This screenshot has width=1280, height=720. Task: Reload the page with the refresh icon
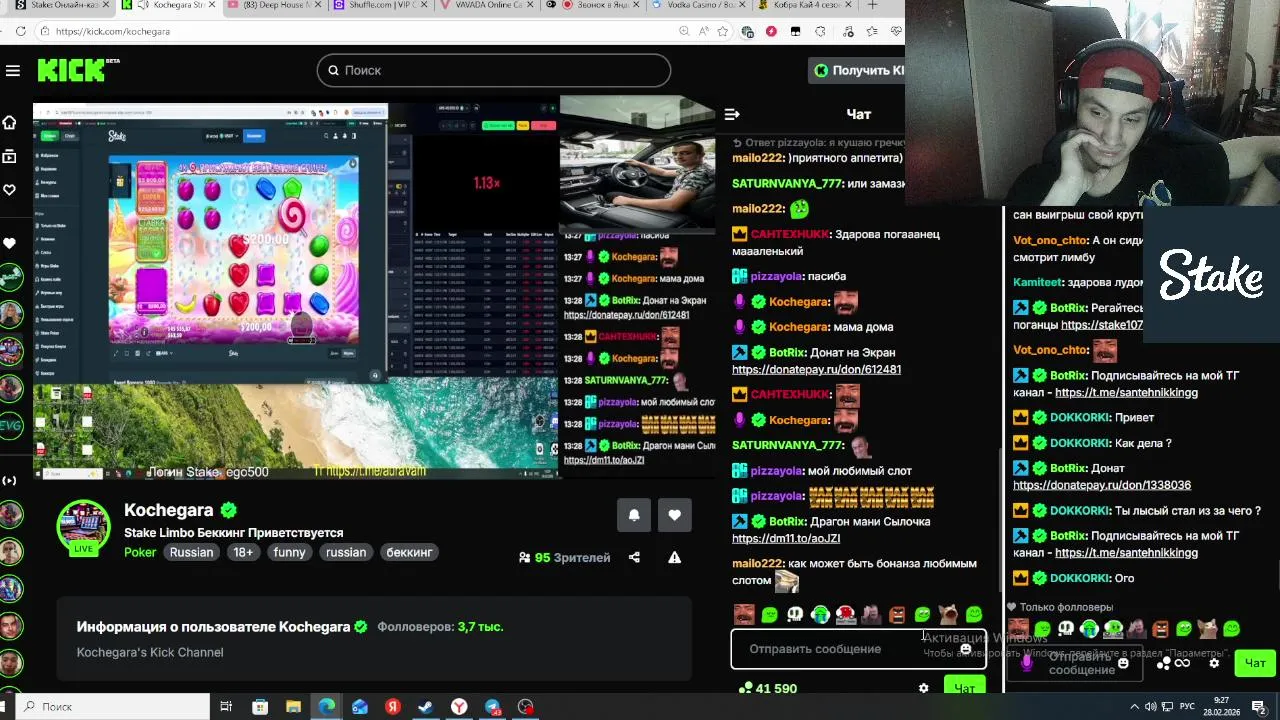(21, 31)
